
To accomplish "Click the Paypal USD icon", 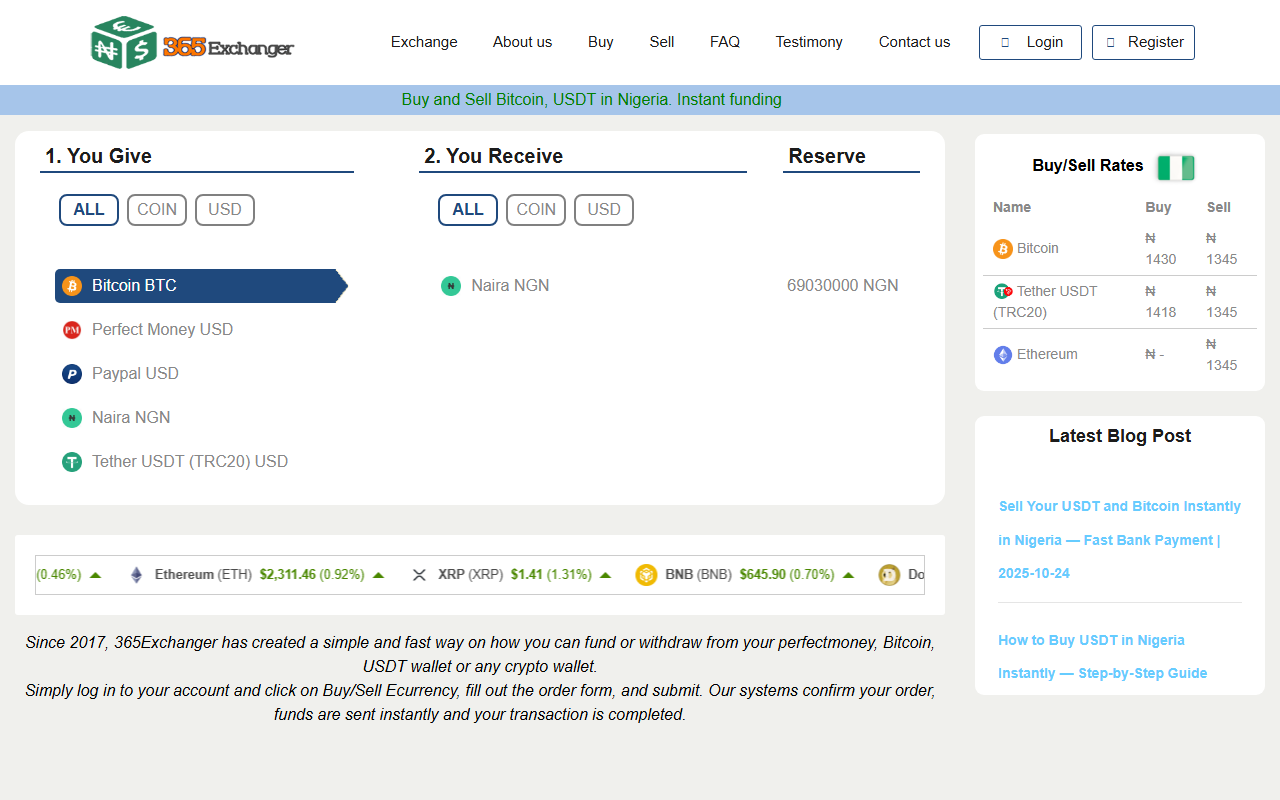I will (72, 374).
